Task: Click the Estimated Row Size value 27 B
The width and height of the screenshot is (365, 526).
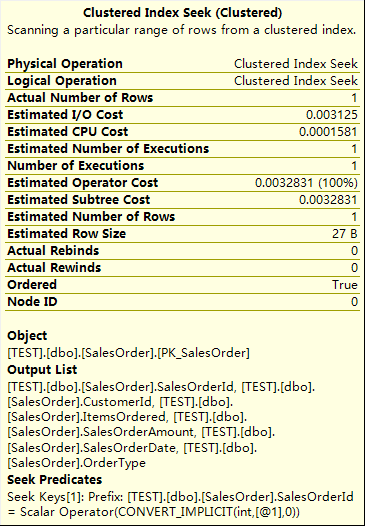Action: point(345,234)
